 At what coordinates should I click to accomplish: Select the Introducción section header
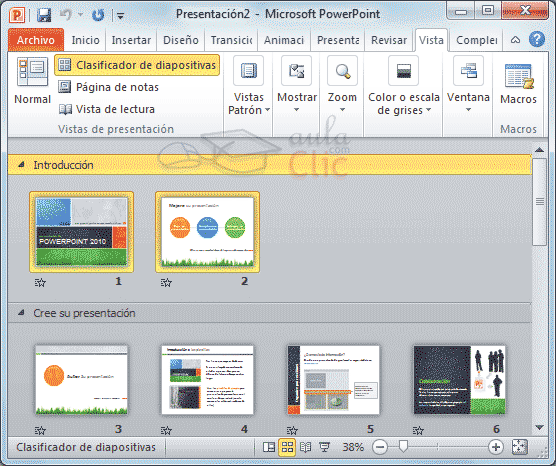click(269, 165)
